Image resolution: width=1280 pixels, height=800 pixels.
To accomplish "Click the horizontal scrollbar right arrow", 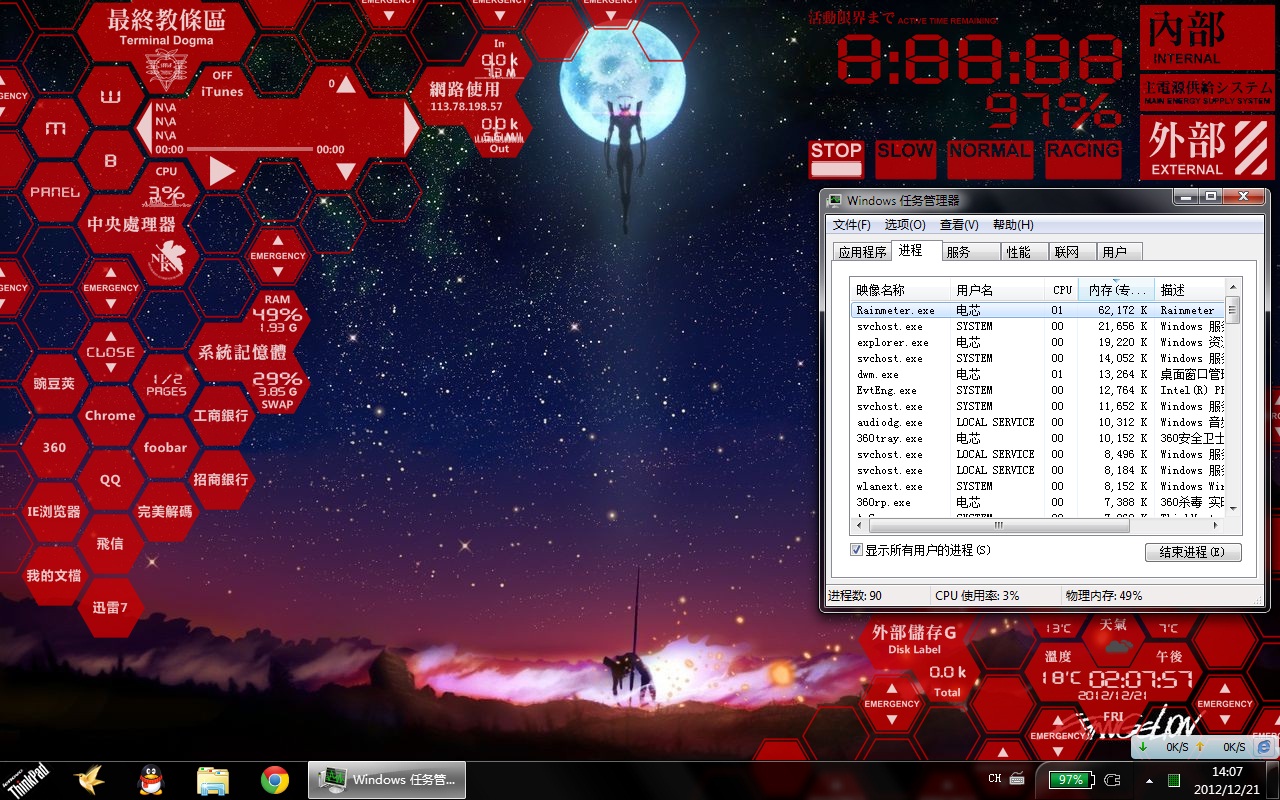I will [1216, 524].
